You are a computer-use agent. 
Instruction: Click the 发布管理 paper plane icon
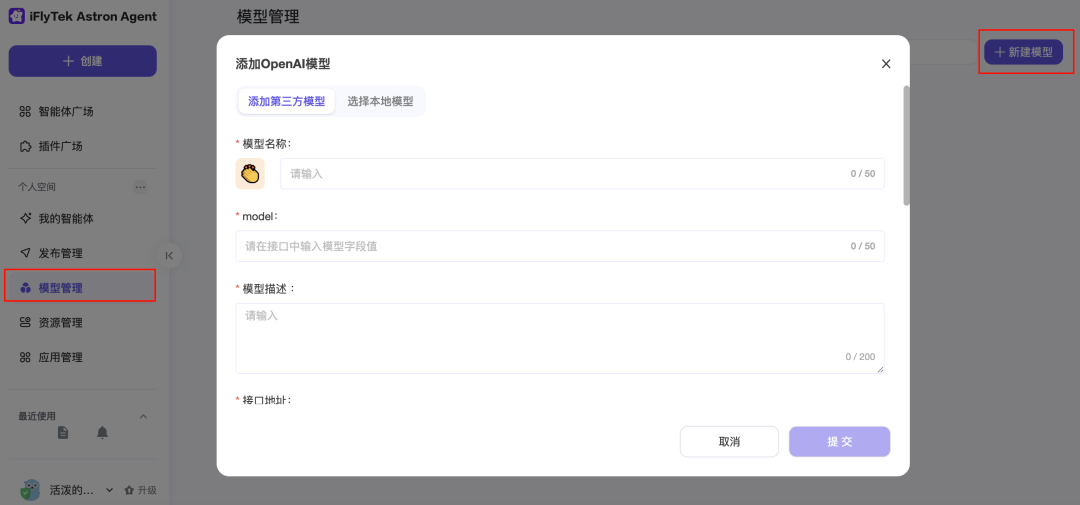pyautogui.click(x=25, y=253)
